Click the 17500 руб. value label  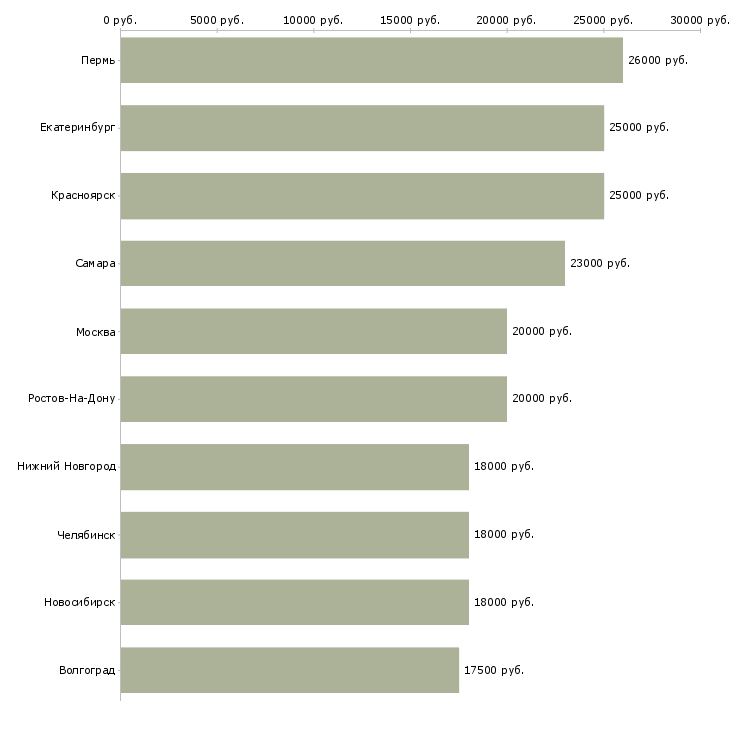(493, 670)
